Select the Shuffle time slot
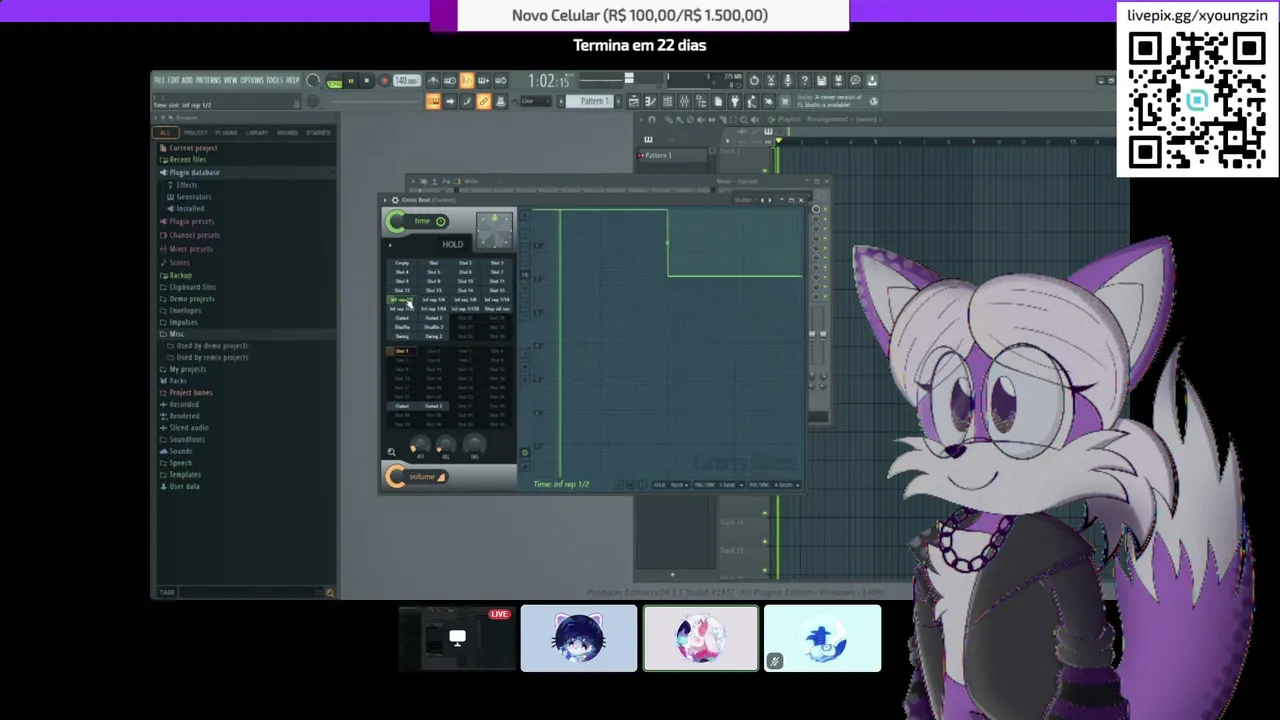This screenshot has height=720, width=1280. (402, 327)
